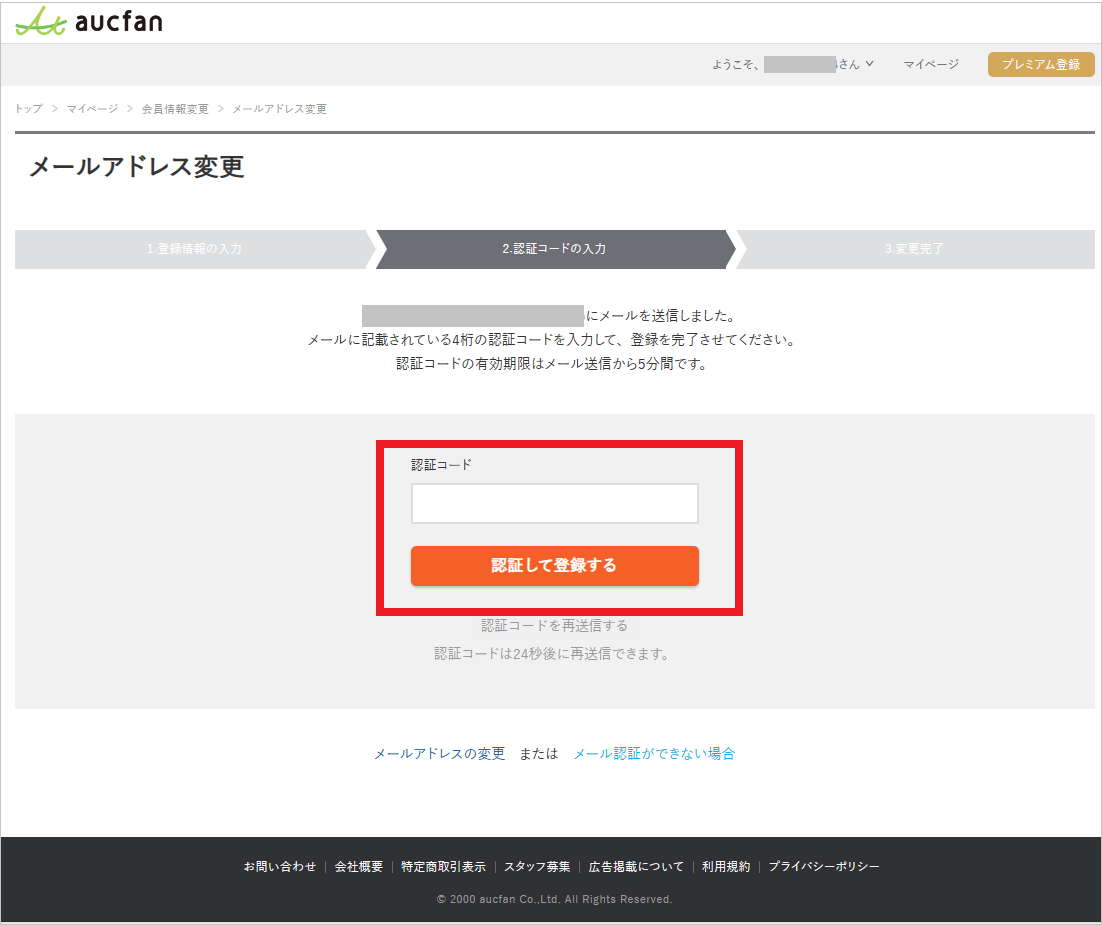Click 認証コードを再送信する link
Viewport: 1102px width, 925px height.
click(x=554, y=626)
